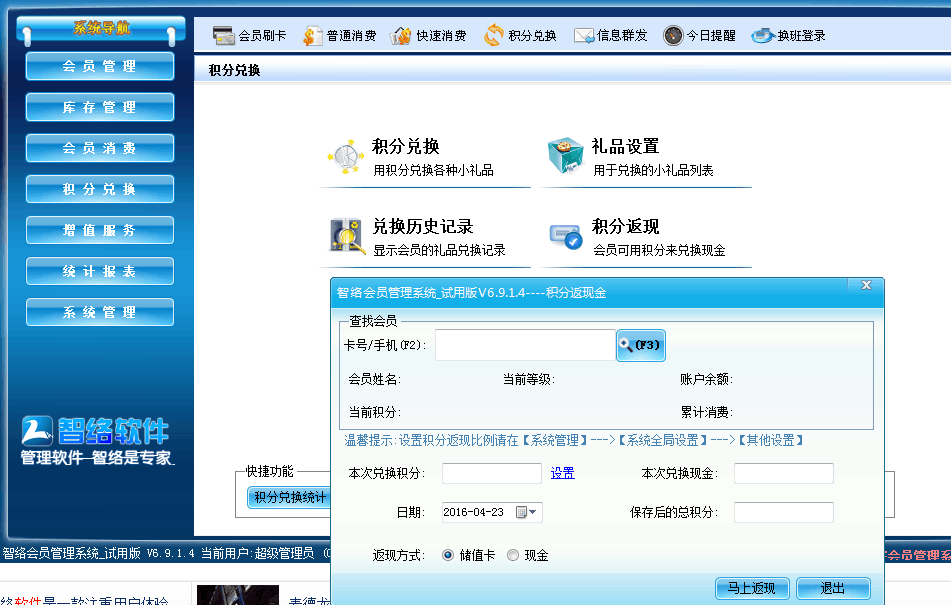Click the 会员刷卡 card icon in toolbar
Viewport: 951px width, 605px height.
[224, 36]
